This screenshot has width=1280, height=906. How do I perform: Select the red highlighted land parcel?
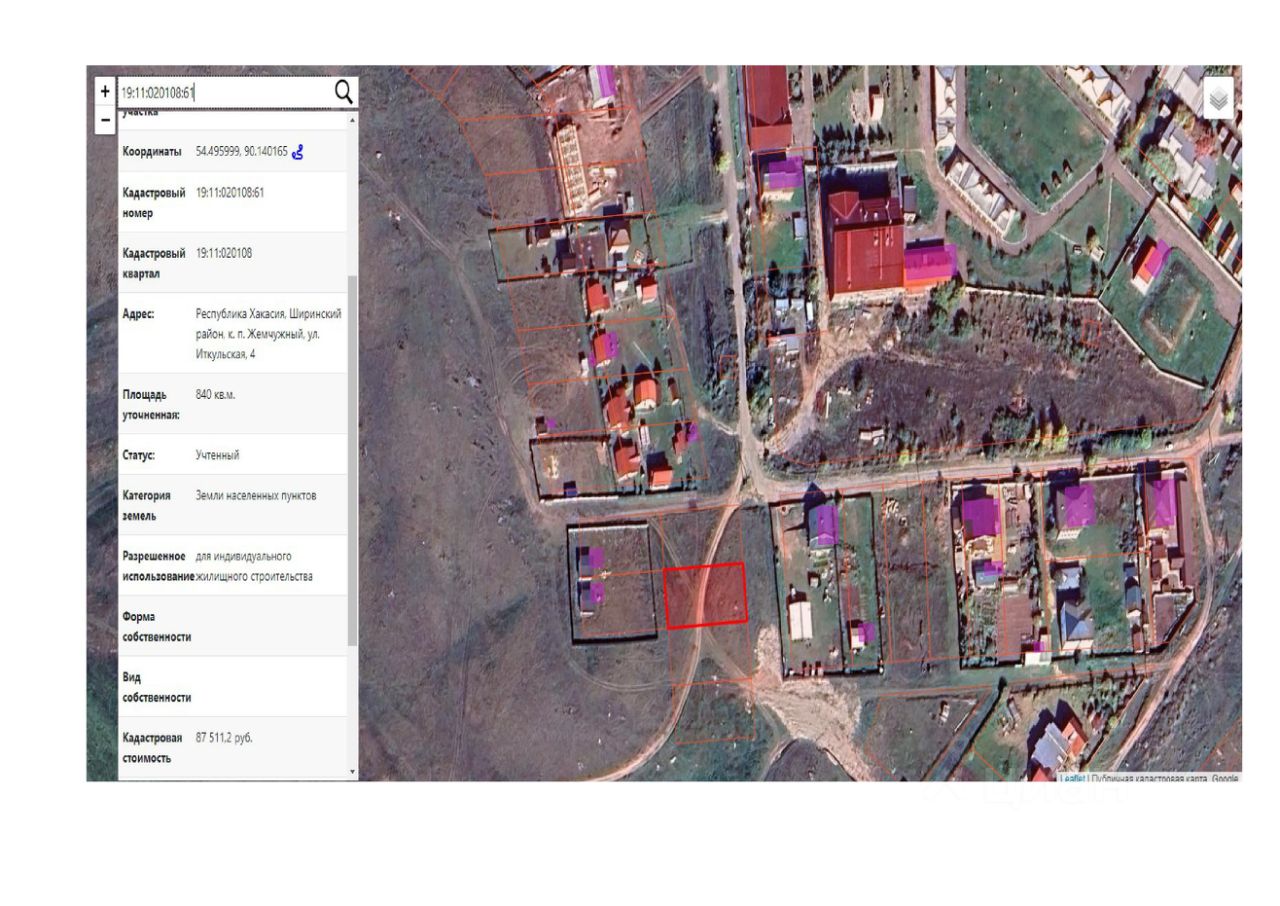coord(706,595)
